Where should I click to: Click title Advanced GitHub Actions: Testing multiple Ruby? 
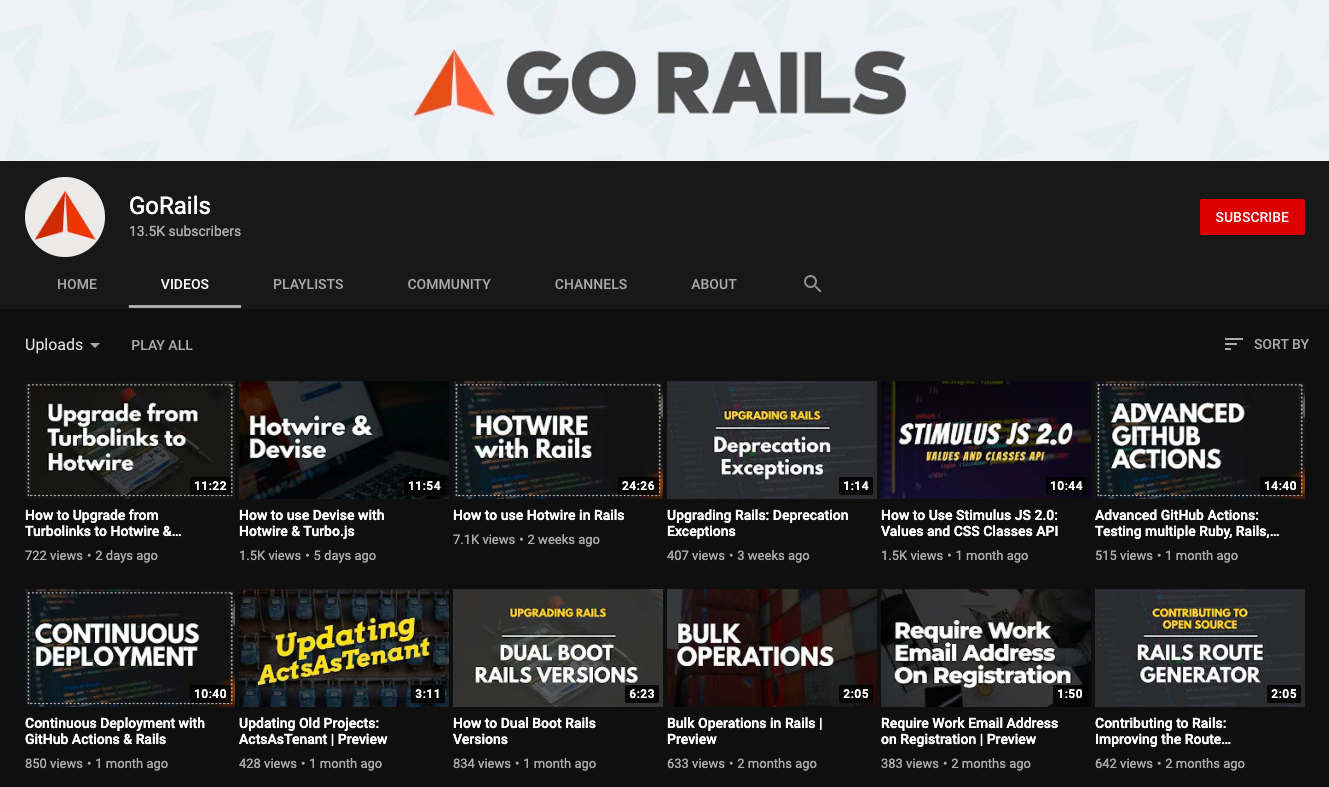click(1187, 523)
